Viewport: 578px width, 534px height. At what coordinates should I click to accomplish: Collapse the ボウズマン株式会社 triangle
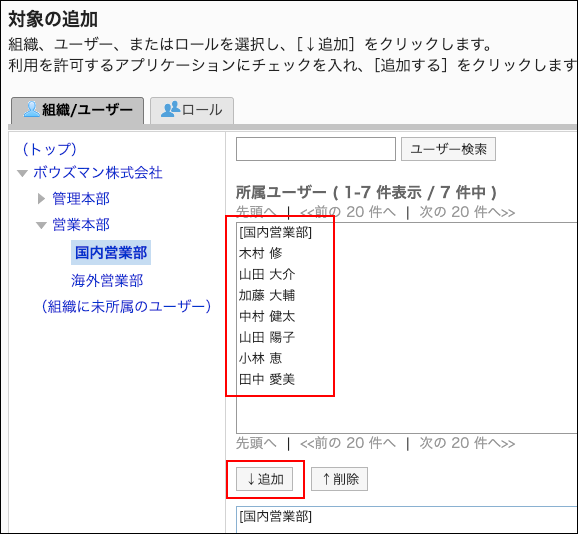point(23,173)
